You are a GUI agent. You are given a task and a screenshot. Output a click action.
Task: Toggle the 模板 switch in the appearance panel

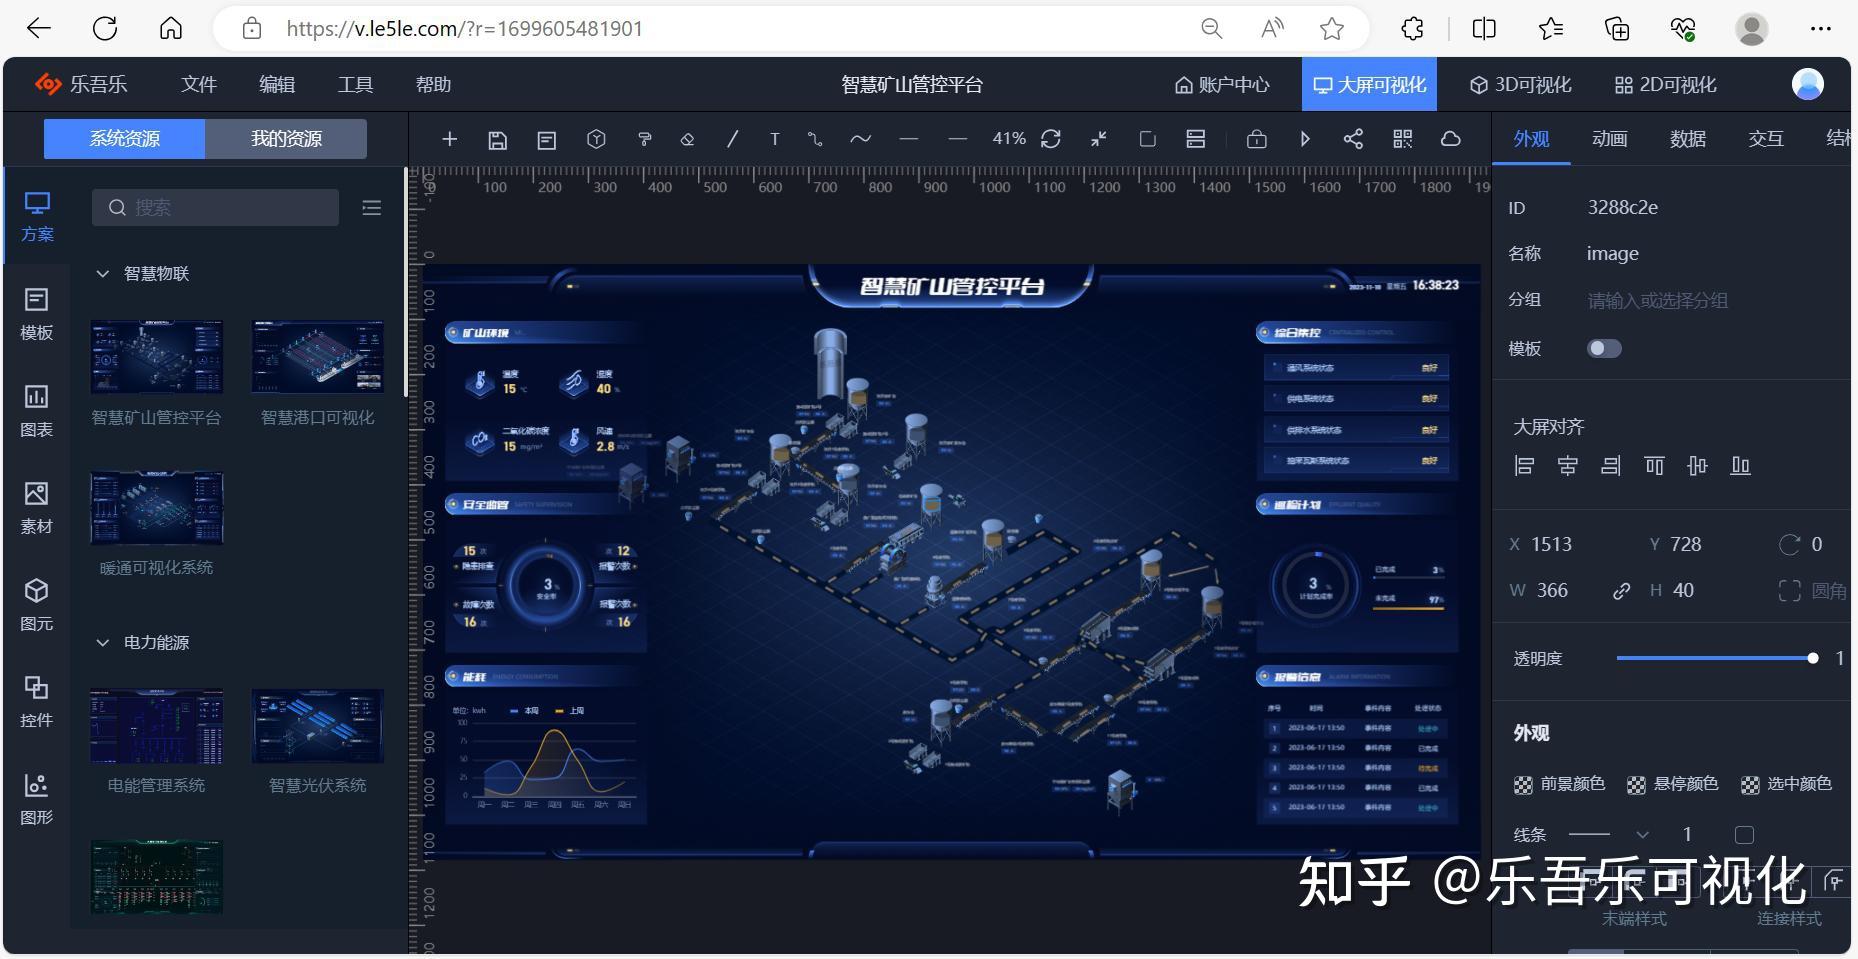click(x=1605, y=348)
